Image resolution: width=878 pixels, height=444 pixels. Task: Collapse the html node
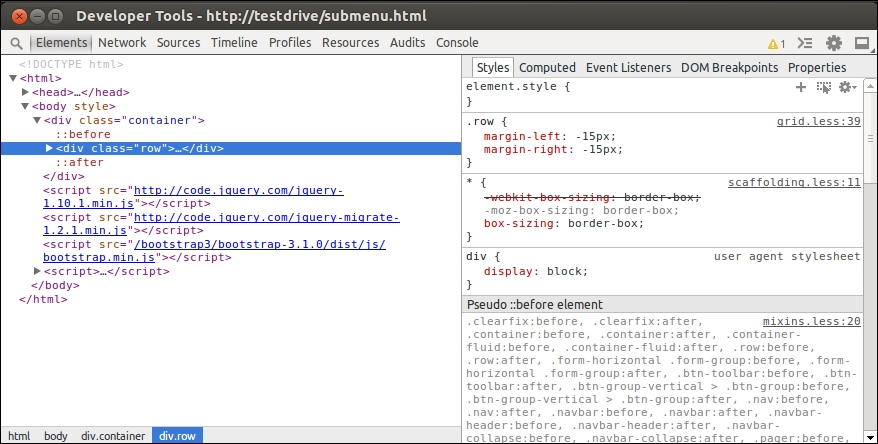tap(13, 78)
